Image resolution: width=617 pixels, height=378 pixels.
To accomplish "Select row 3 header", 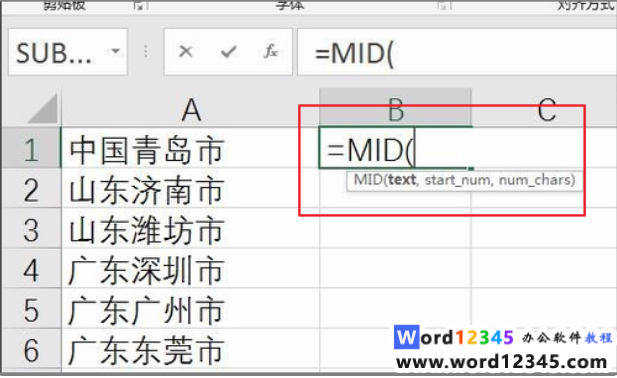I will click(x=31, y=230).
